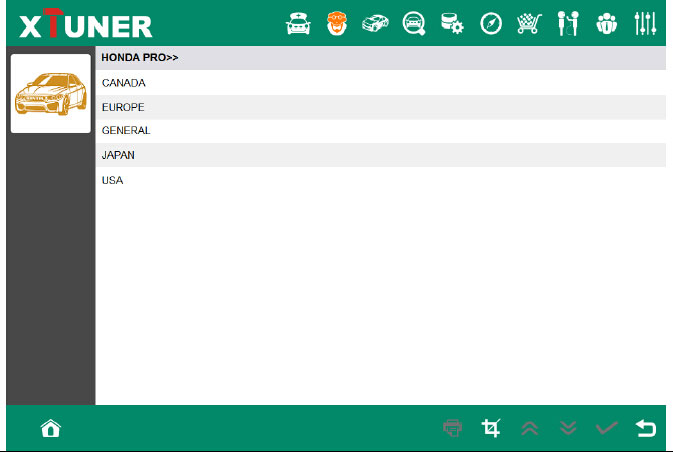
Task: Open the user group icon
Action: (606, 24)
